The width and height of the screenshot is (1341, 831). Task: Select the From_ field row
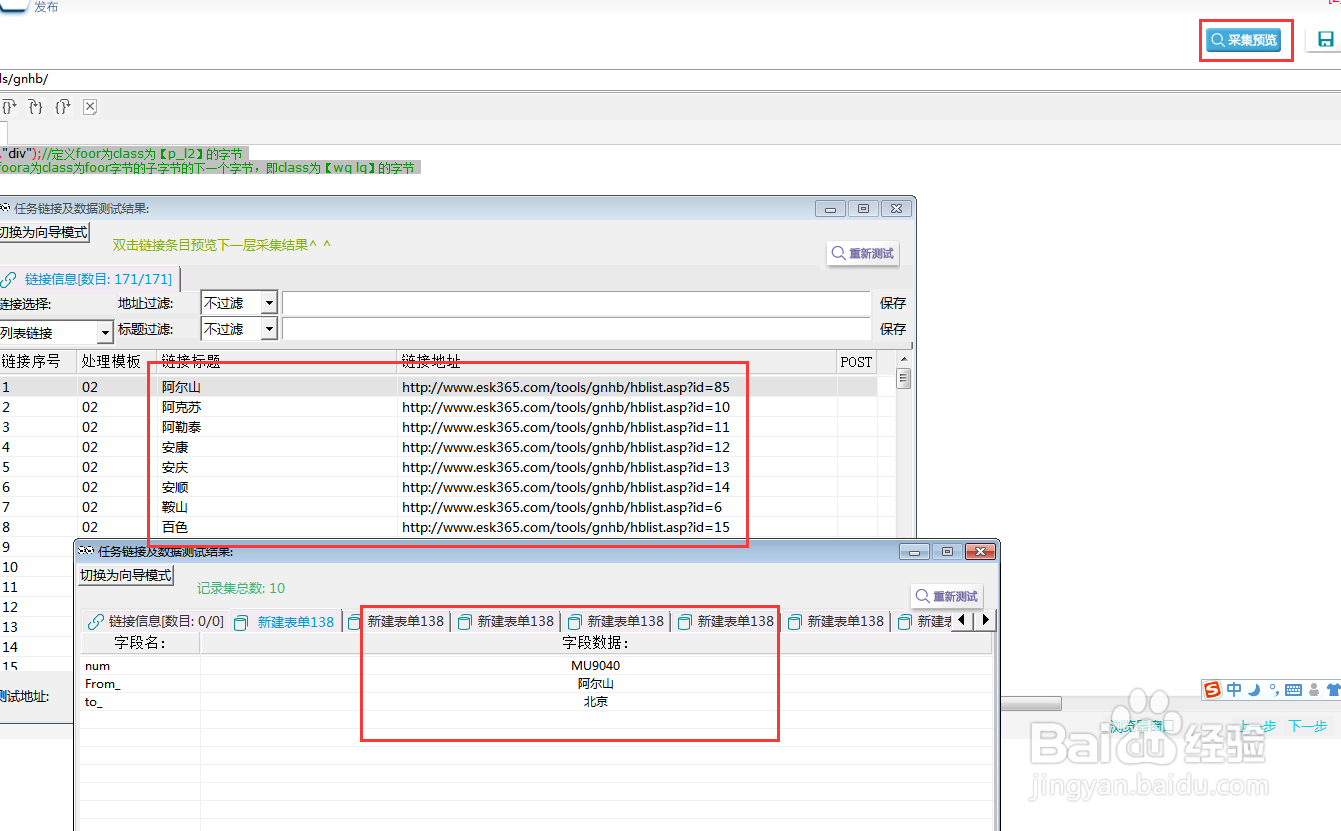point(537,684)
